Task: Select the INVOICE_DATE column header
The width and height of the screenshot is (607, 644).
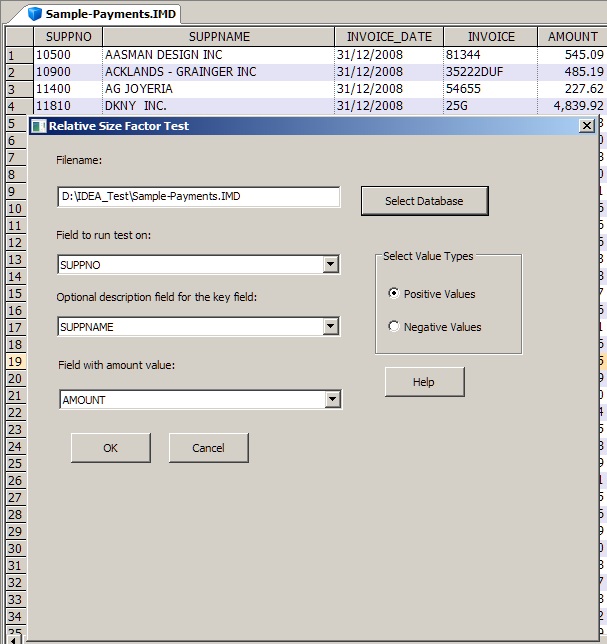Action: (388, 37)
